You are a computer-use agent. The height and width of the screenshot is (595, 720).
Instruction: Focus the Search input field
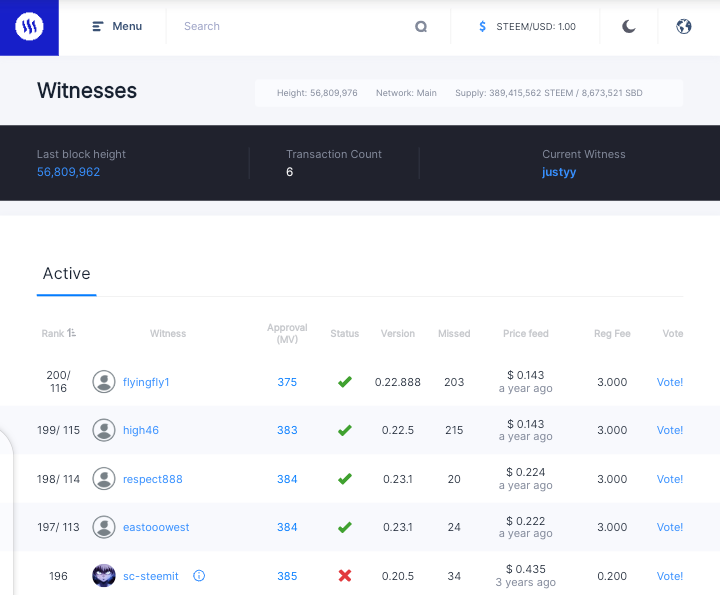click(x=294, y=27)
